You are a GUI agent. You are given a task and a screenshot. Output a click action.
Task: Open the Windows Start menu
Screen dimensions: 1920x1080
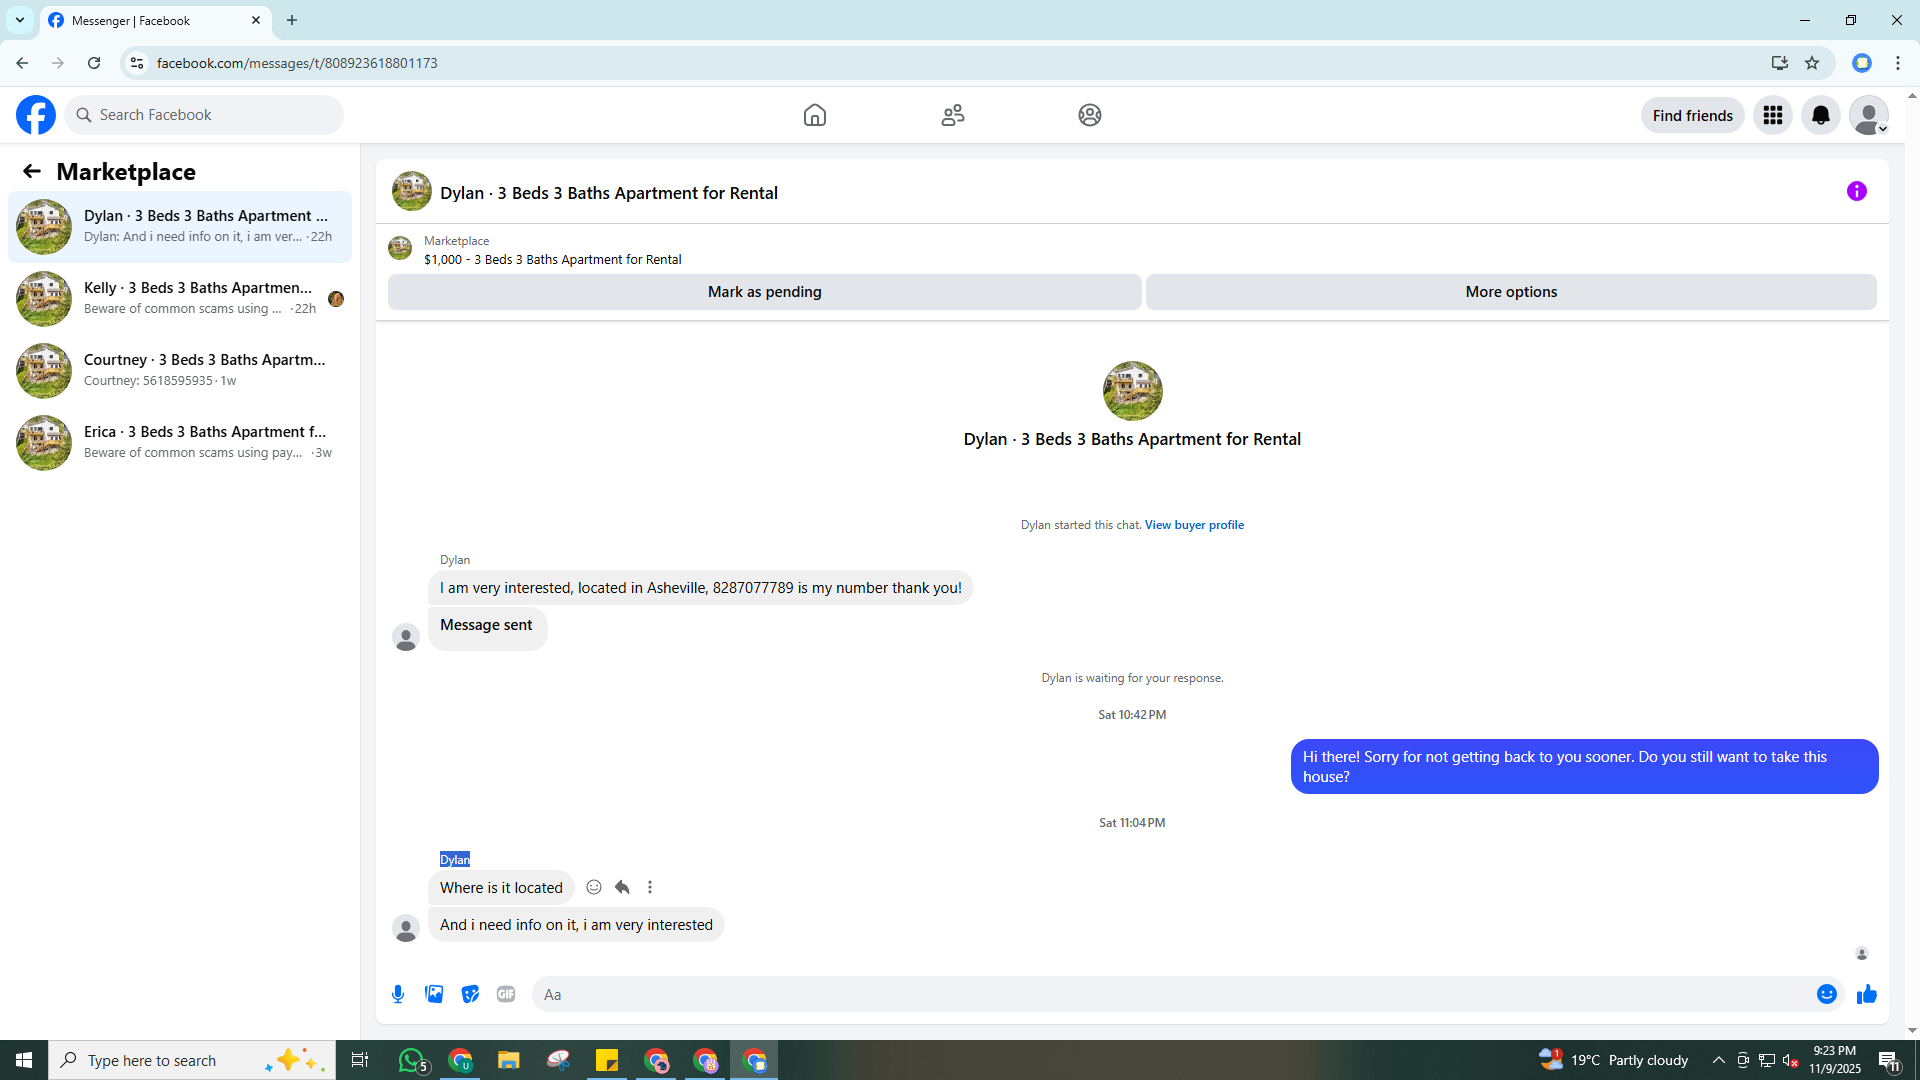click(x=24, y=1060)
